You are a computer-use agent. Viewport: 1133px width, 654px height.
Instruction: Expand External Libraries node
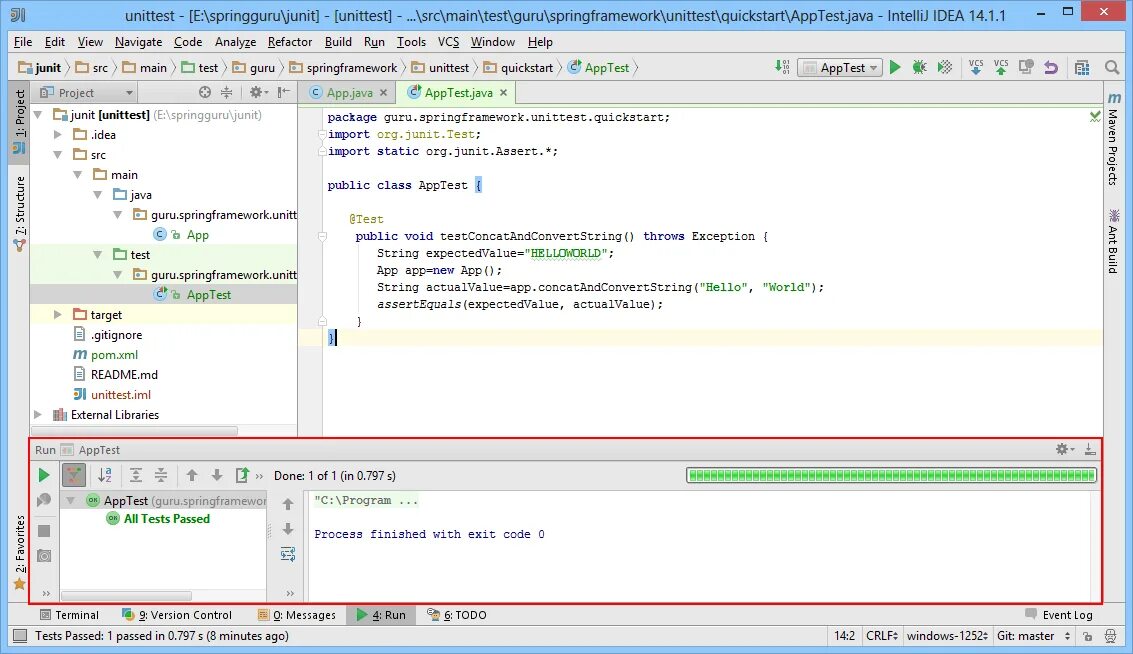pos(38,415)
